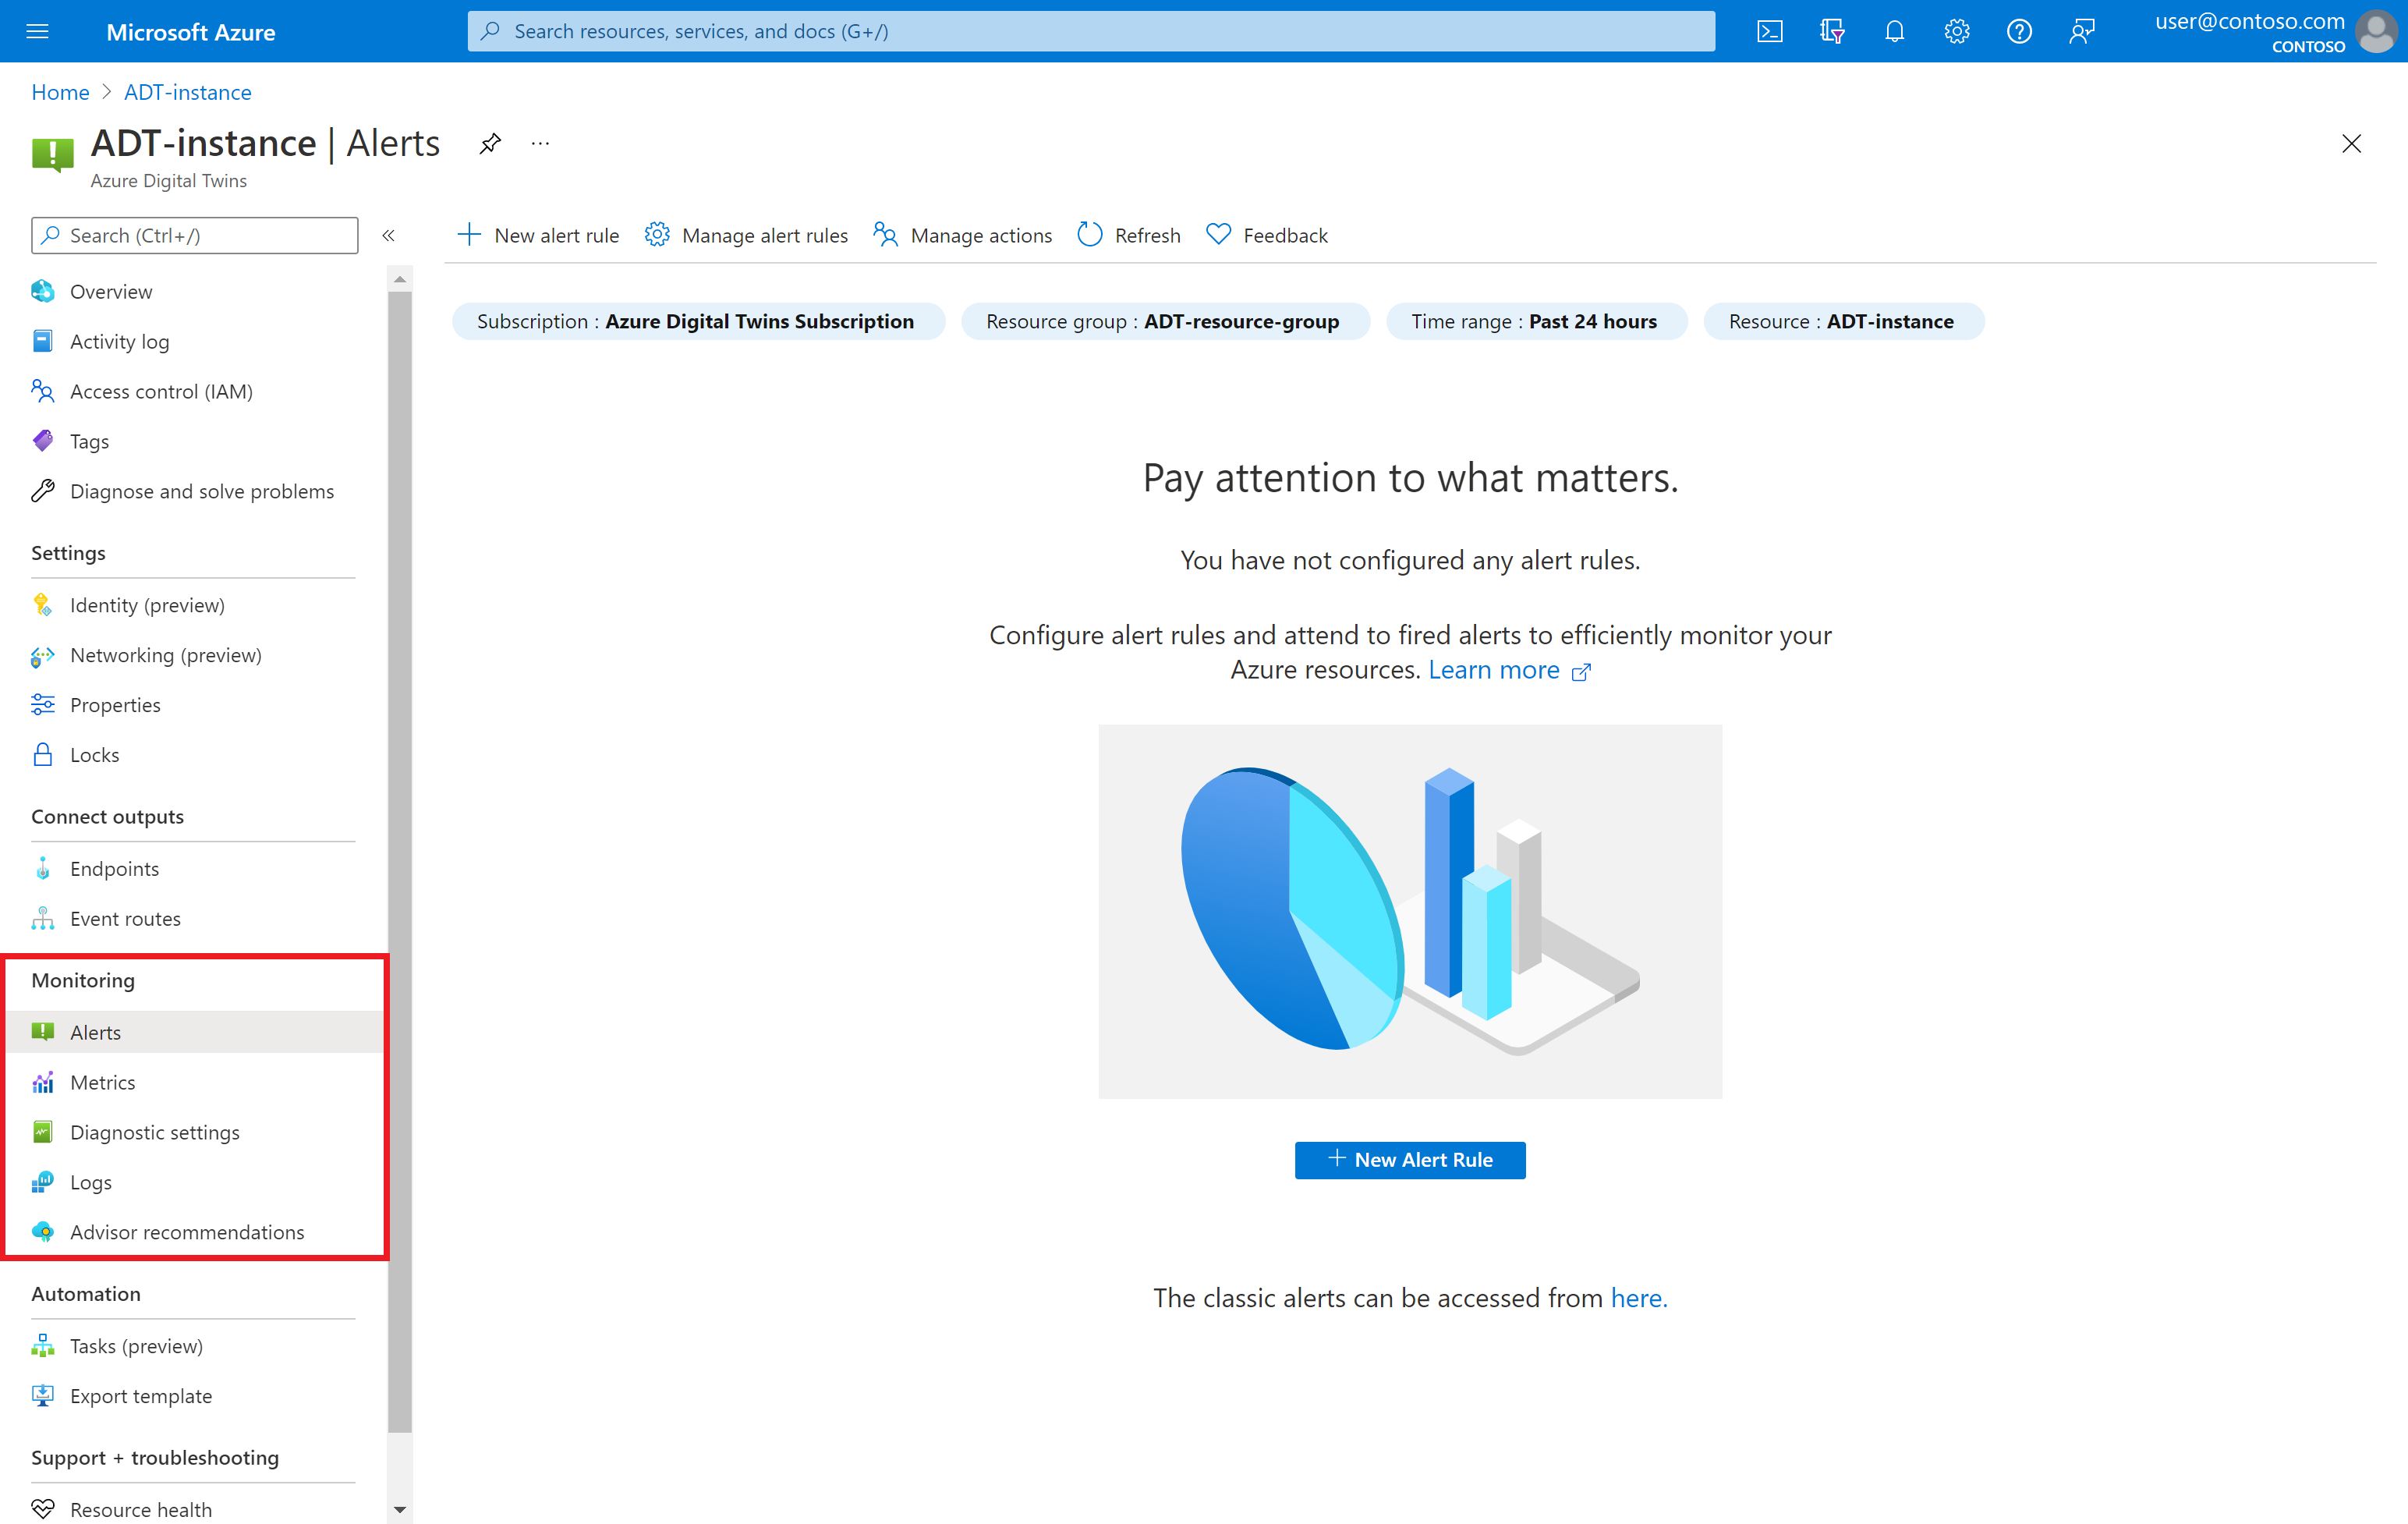Toggle the Feedback button on toolbar
The height and width of the screenshot is (1524, 2408).
[1264, 233]
